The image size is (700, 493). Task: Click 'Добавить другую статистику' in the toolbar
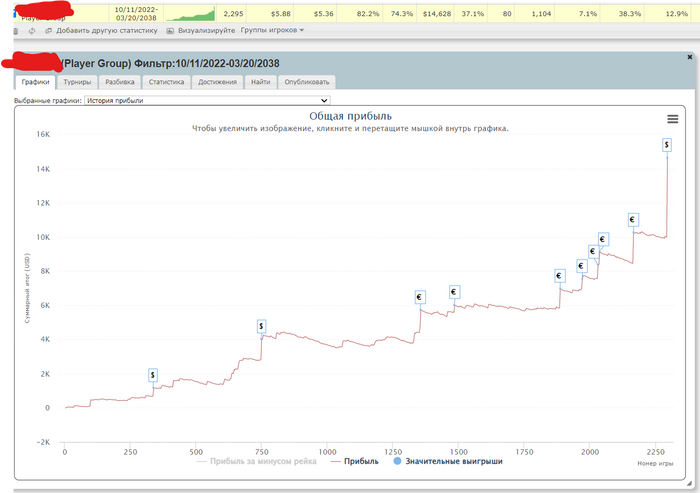(x=107, y=30)
